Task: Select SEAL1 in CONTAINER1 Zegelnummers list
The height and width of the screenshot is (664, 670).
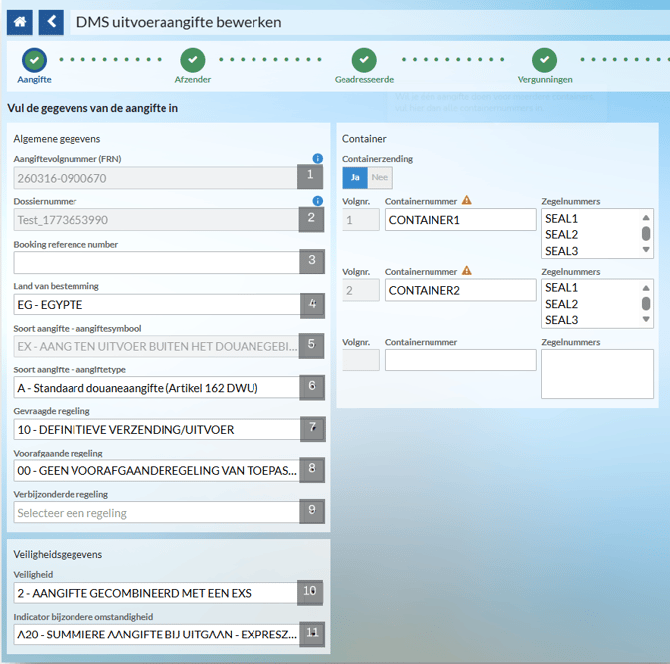Action: pos(561,218)
